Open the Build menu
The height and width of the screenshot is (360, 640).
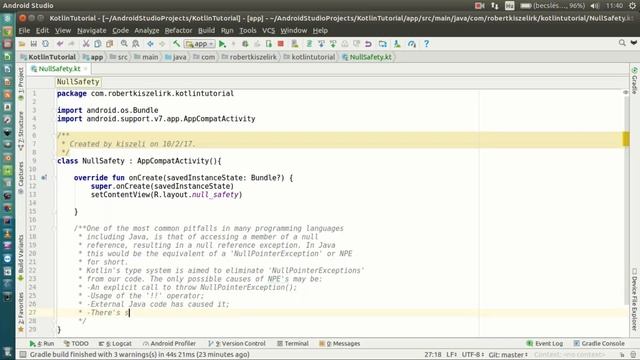[206, 31]
